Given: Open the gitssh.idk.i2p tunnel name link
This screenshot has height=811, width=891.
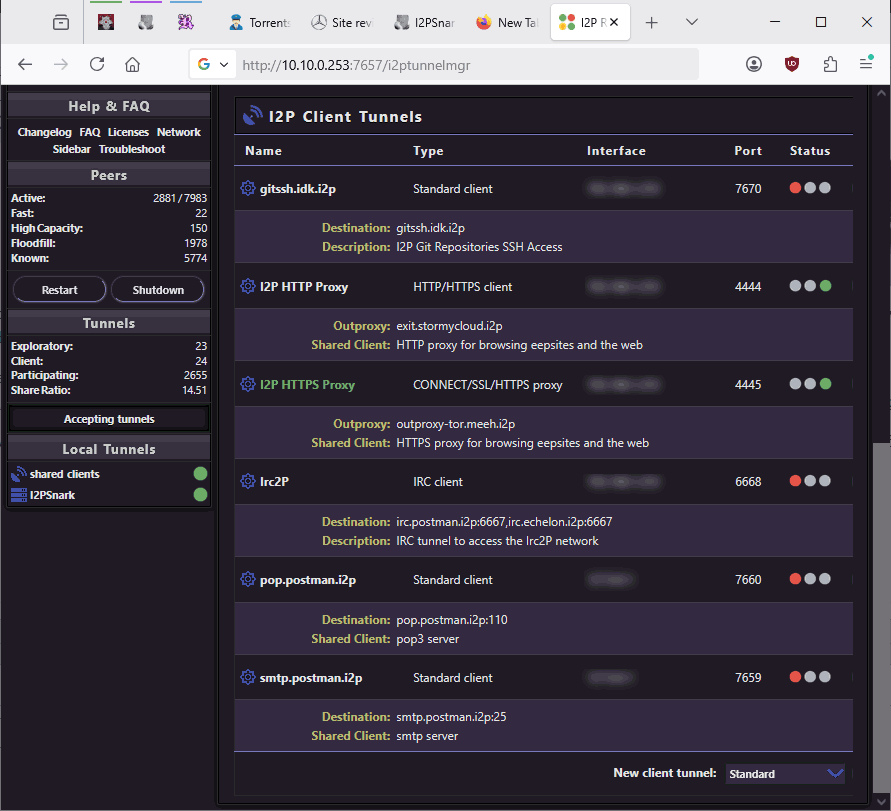Looking at the screenshot, I should pyautogui.click(x=298, y=188).
